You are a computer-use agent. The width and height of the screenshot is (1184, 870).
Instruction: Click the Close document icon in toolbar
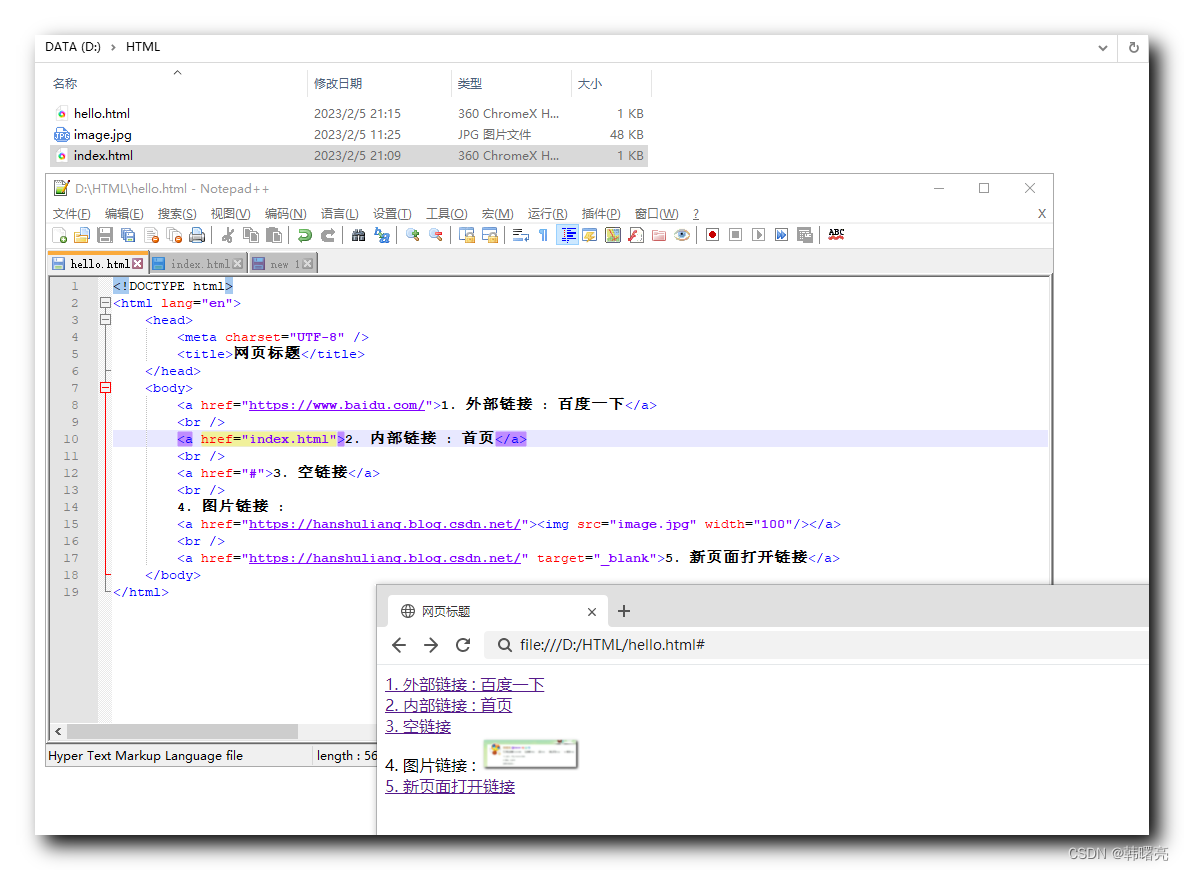coord(152,236)
